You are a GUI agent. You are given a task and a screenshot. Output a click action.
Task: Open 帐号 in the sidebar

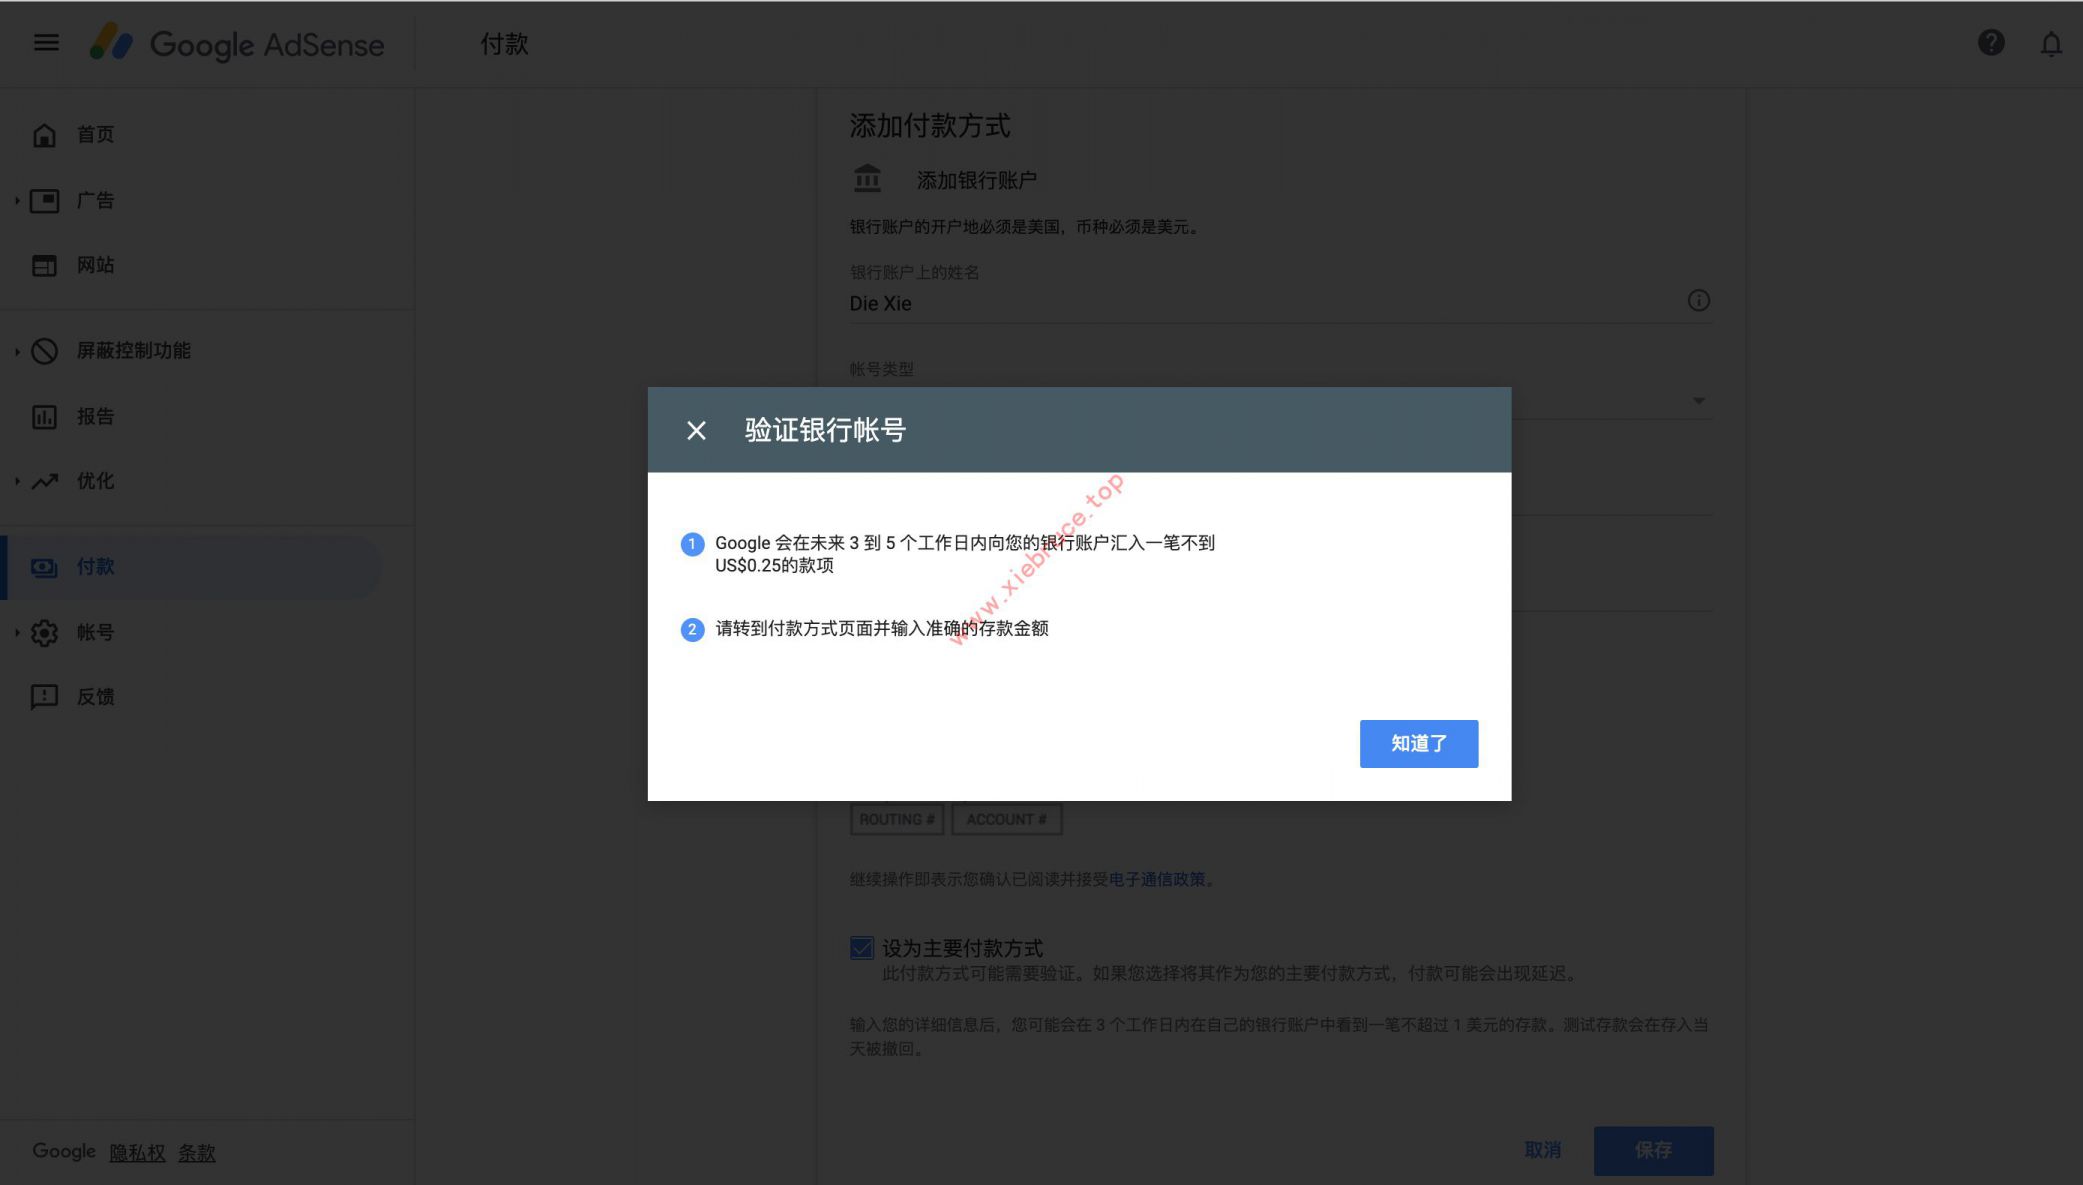(96, 633)
